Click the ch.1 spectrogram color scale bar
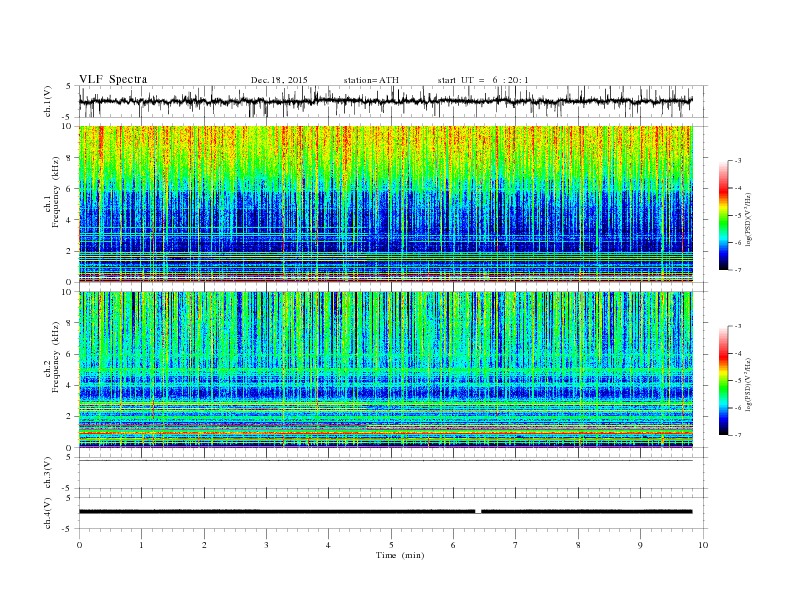This screenshot has height=612, width=792. tap(724, 215)
